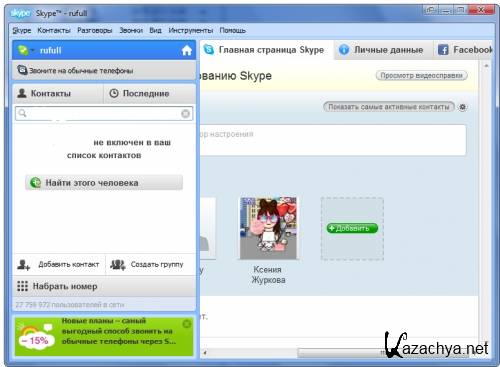
Task: Click Создать группу button
Action: (151, 264)
